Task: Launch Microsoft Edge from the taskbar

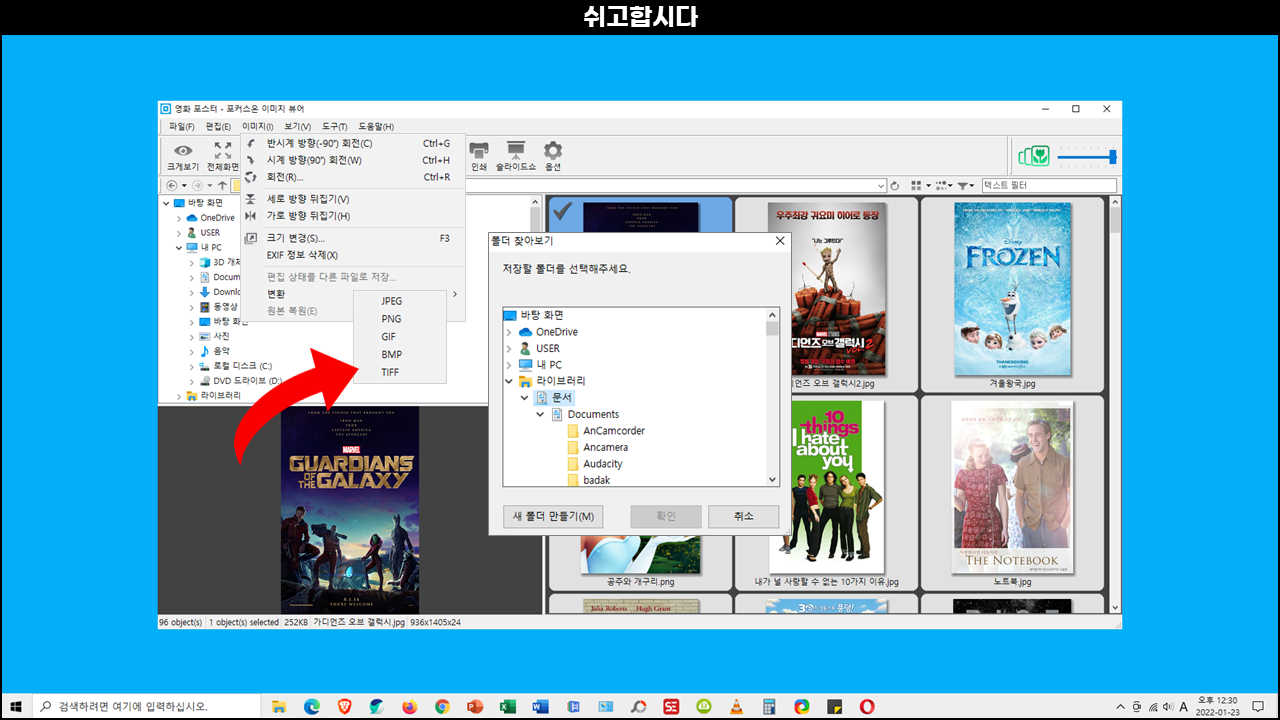Action: (x=312, y=706)
